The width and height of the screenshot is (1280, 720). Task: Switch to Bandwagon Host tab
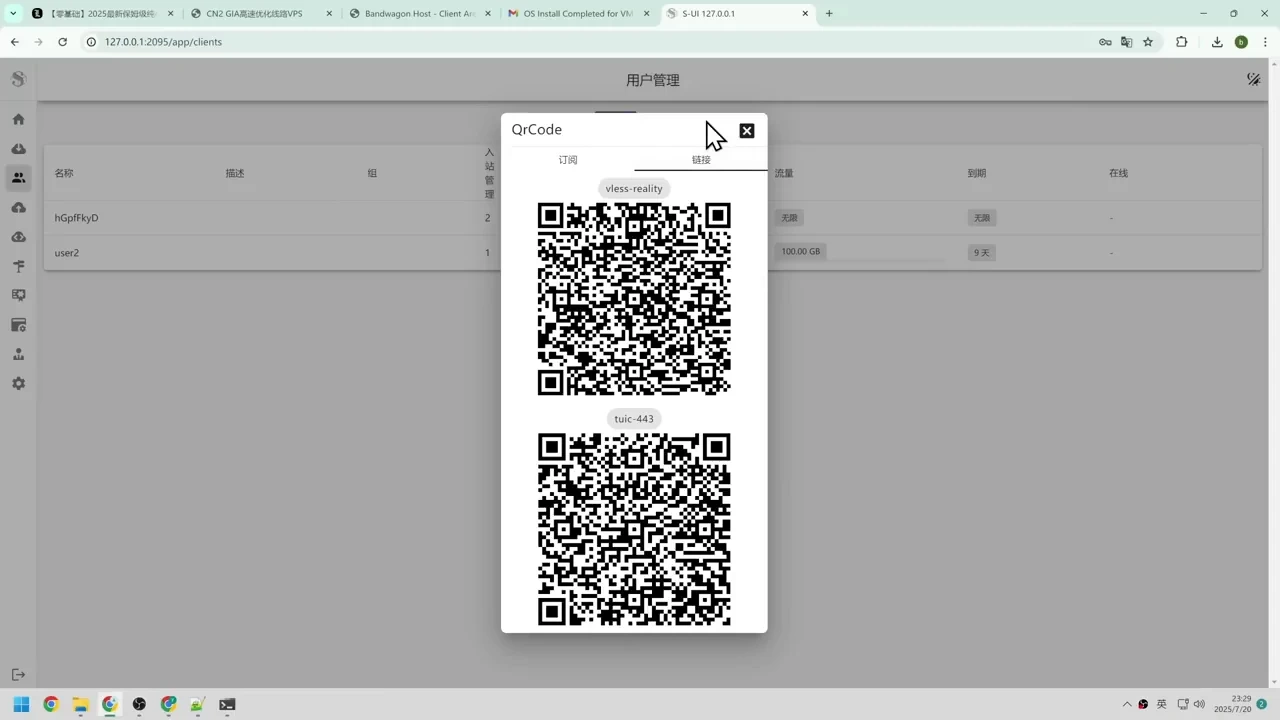click(x=422, y=14)
